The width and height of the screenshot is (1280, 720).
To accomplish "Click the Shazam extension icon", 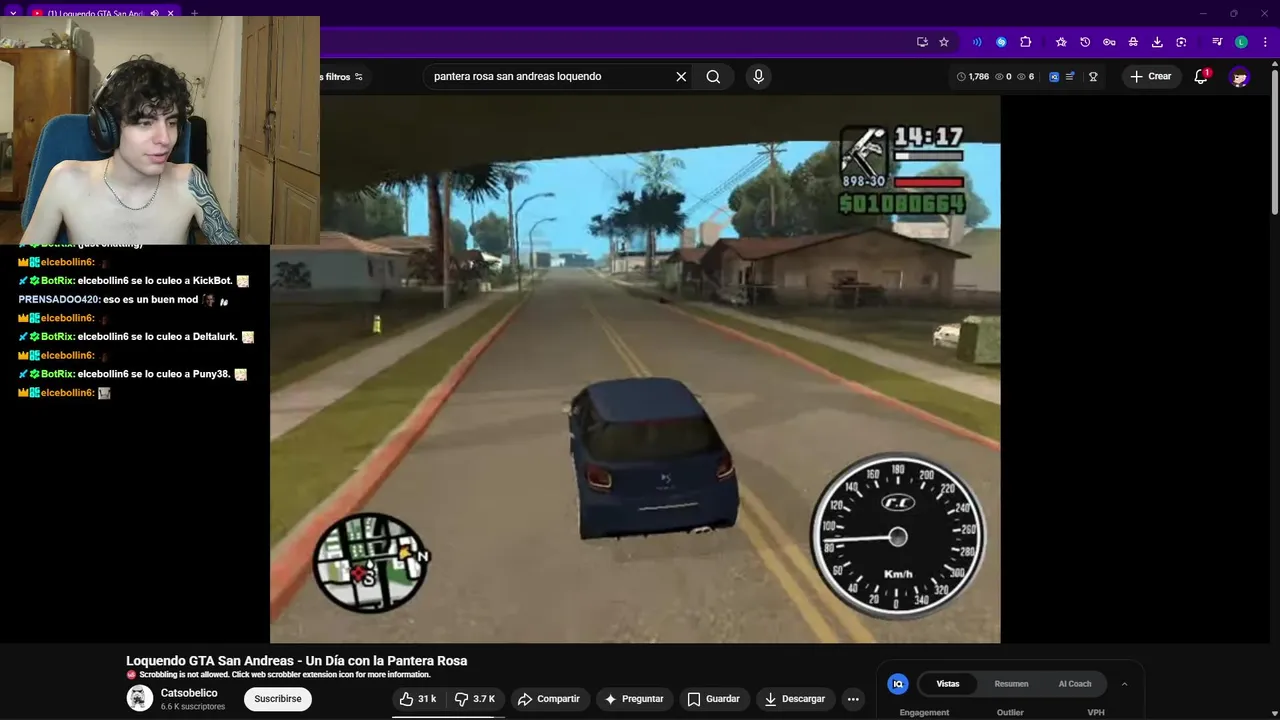I will point(1001,42).
